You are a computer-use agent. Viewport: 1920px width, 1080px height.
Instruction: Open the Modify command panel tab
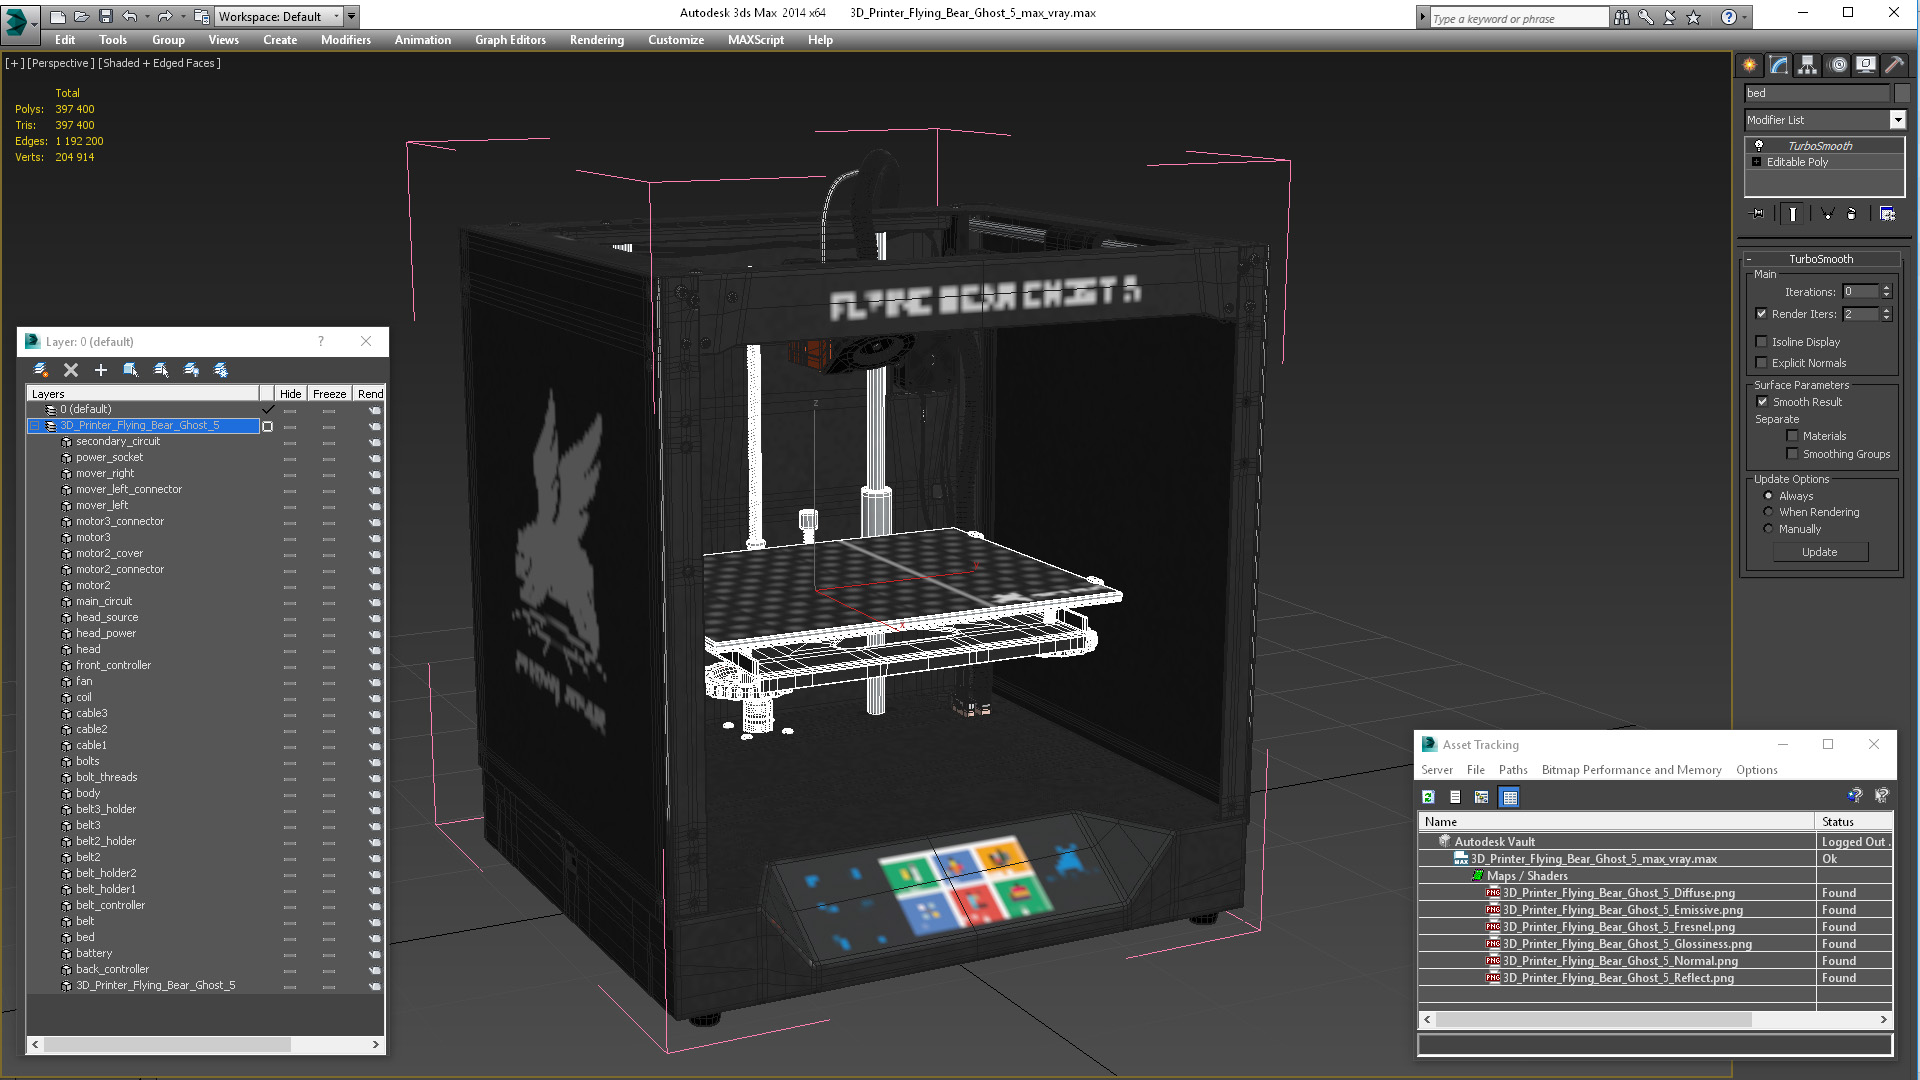[x=1778, y=65]
